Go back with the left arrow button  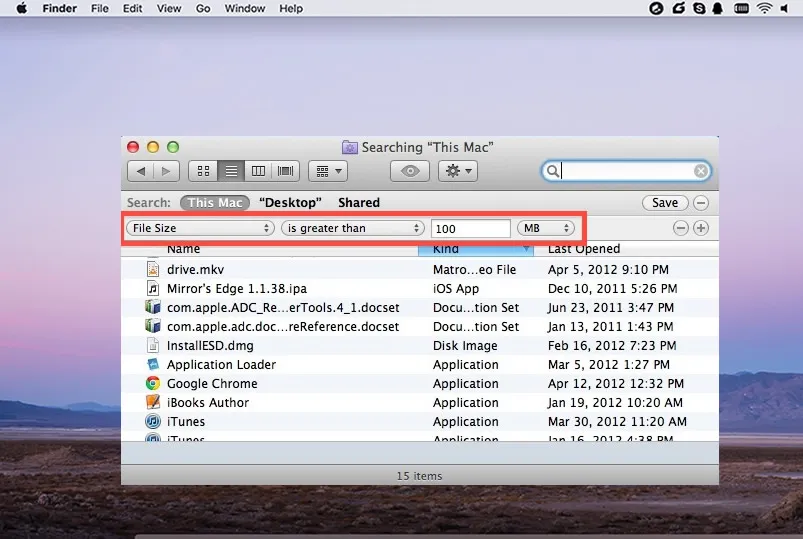[x=141, y=171]
